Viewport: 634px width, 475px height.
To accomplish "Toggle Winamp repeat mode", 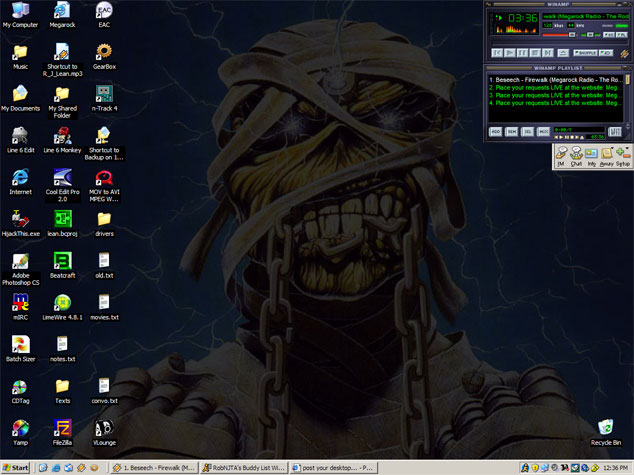I will (607, 52).
